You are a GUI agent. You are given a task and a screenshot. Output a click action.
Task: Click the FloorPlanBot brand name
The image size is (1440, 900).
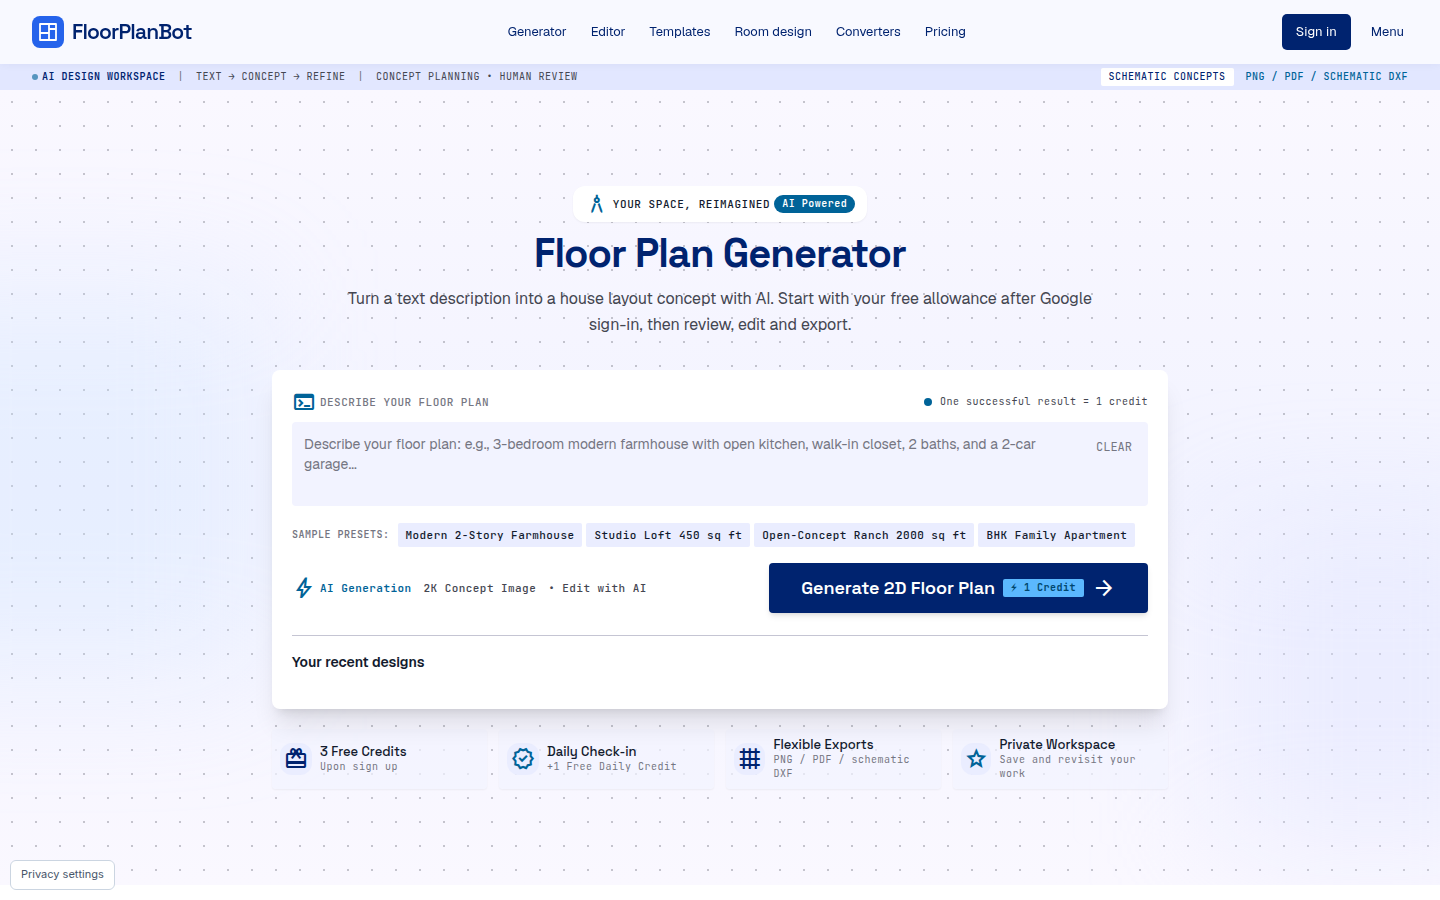coord(132,32)
